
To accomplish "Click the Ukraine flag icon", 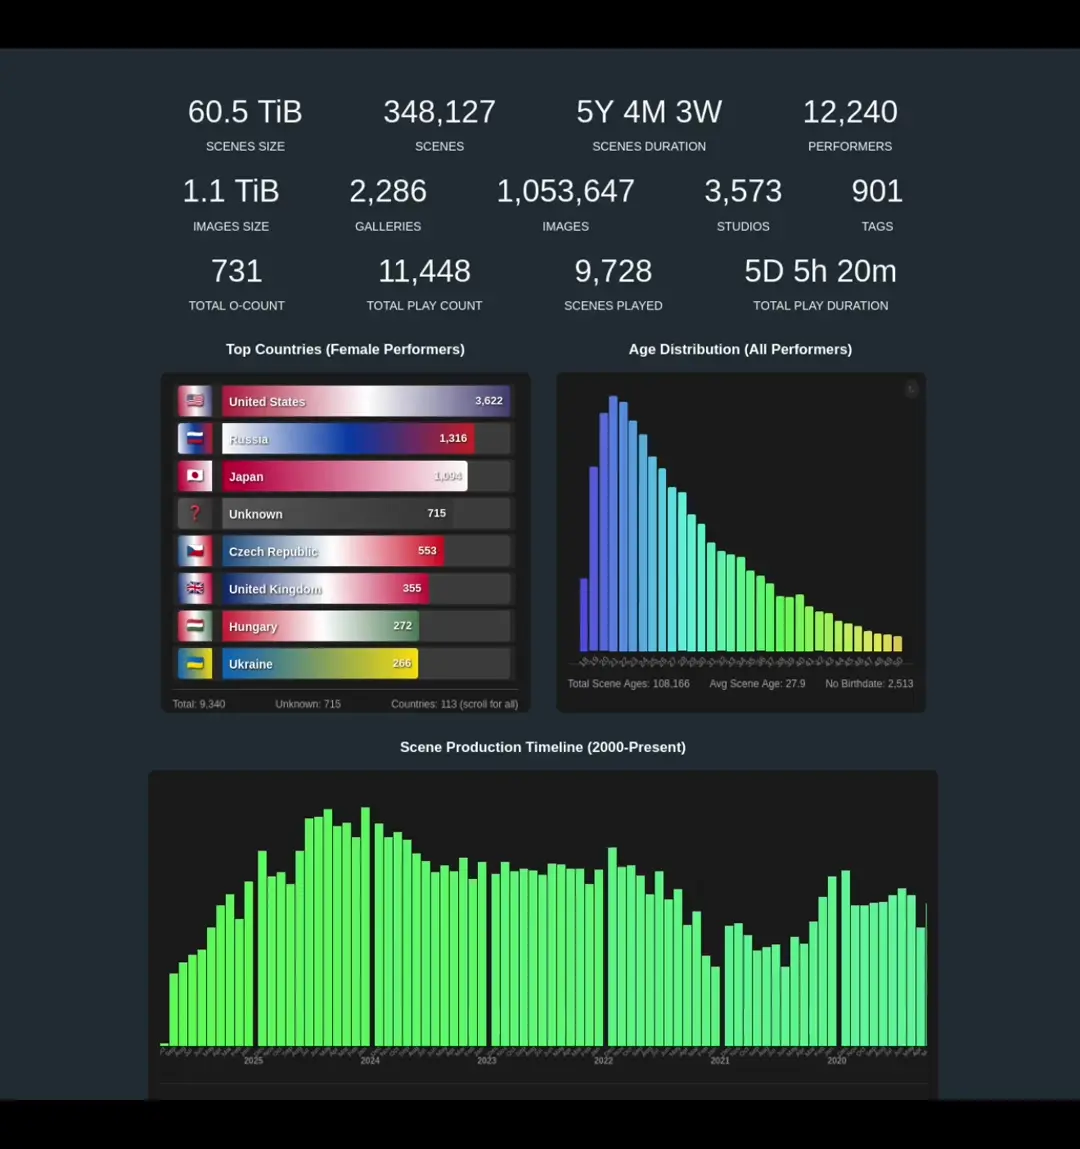I will pos(195,663).
